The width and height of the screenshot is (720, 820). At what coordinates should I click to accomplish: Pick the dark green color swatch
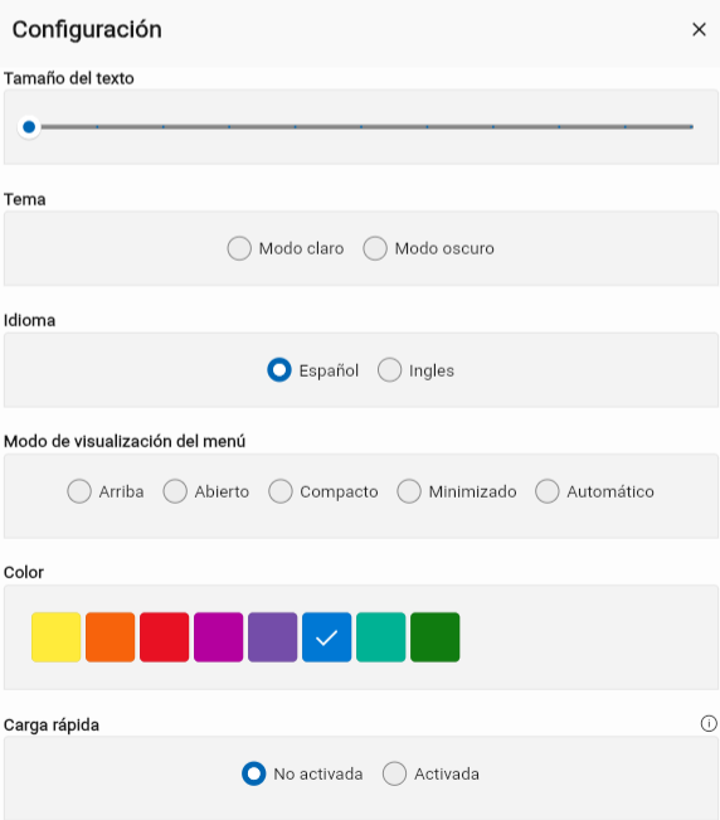click(x=435, y=637)
